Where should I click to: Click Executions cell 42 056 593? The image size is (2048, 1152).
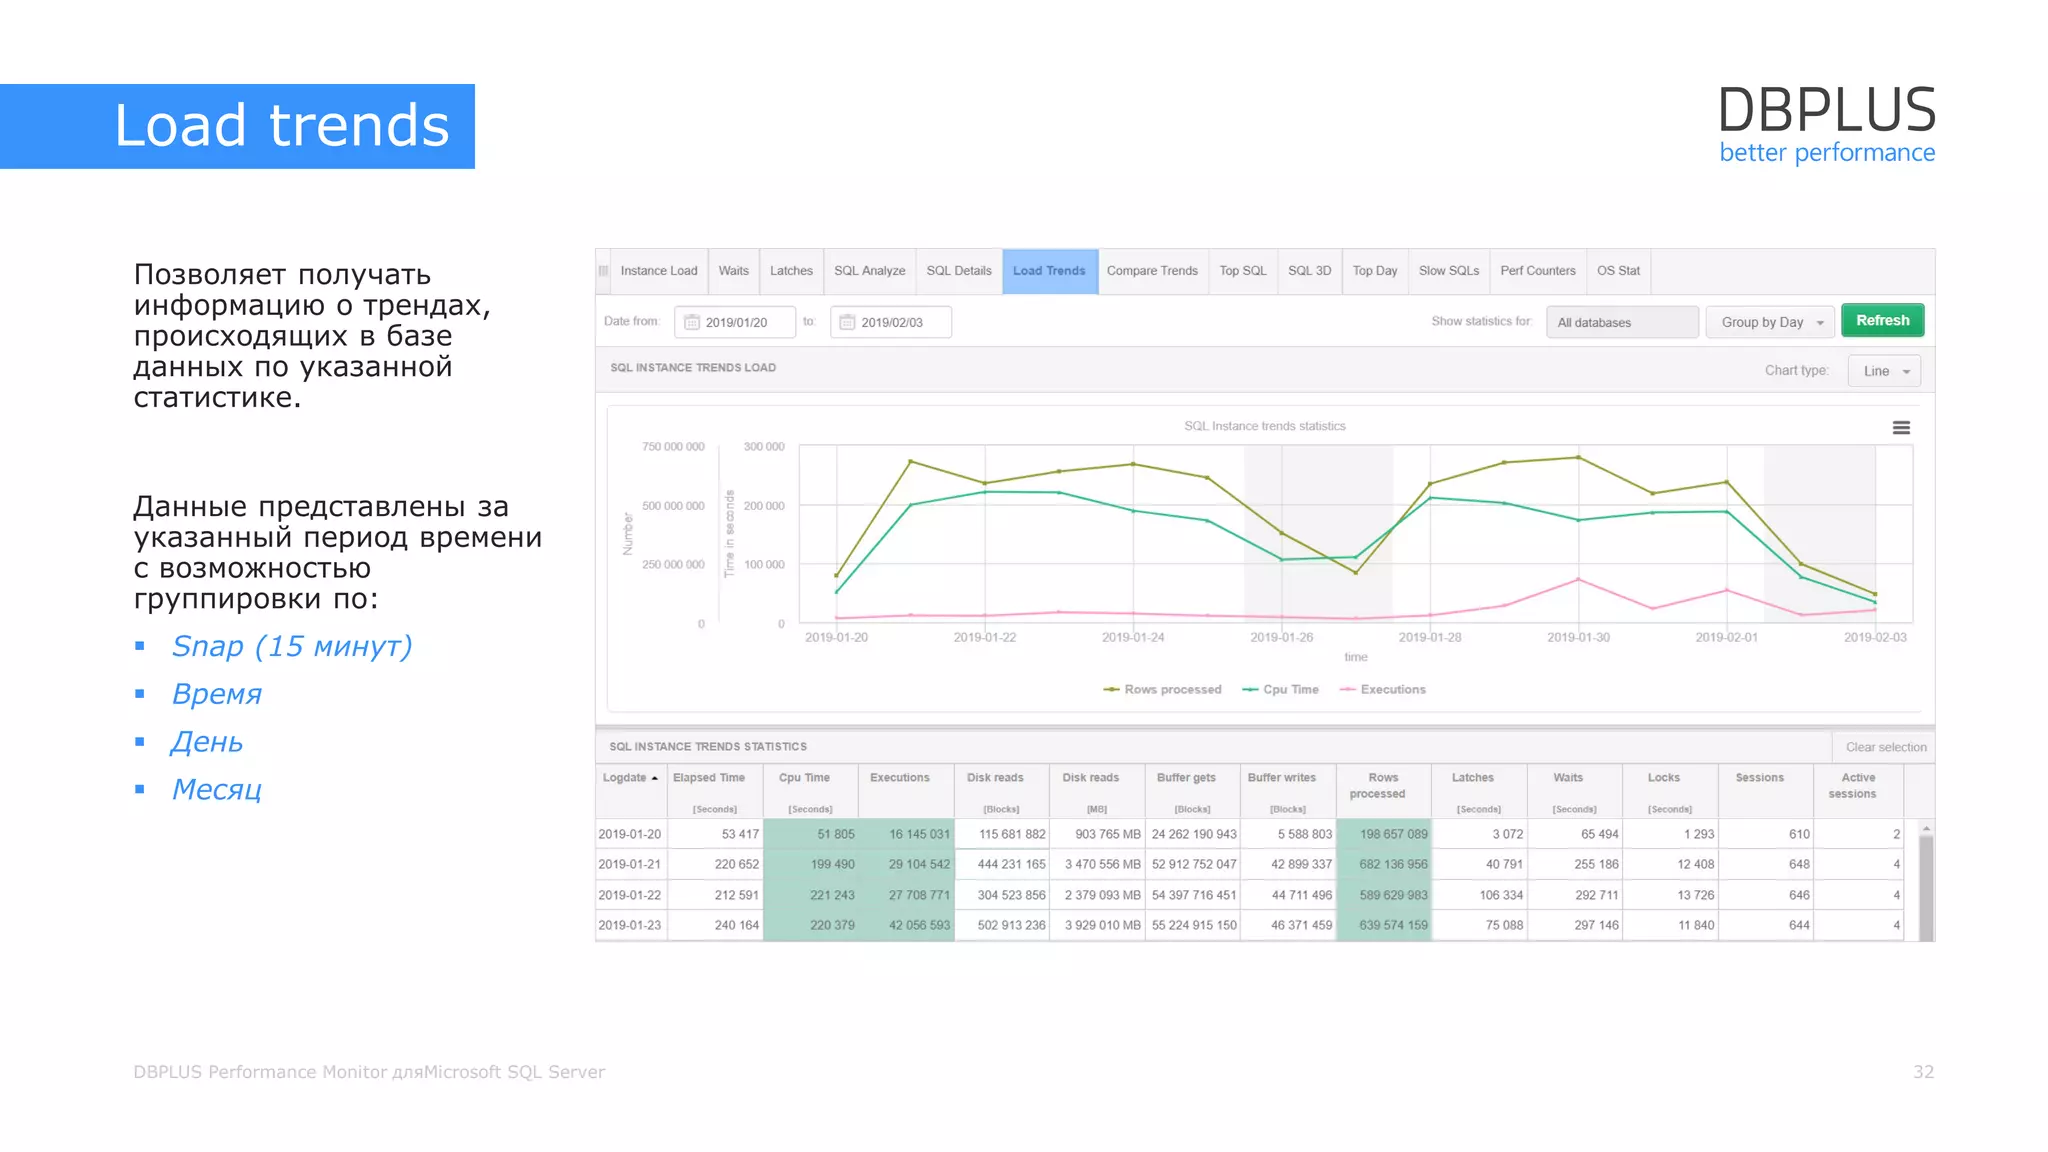click(x=905, y=925)
